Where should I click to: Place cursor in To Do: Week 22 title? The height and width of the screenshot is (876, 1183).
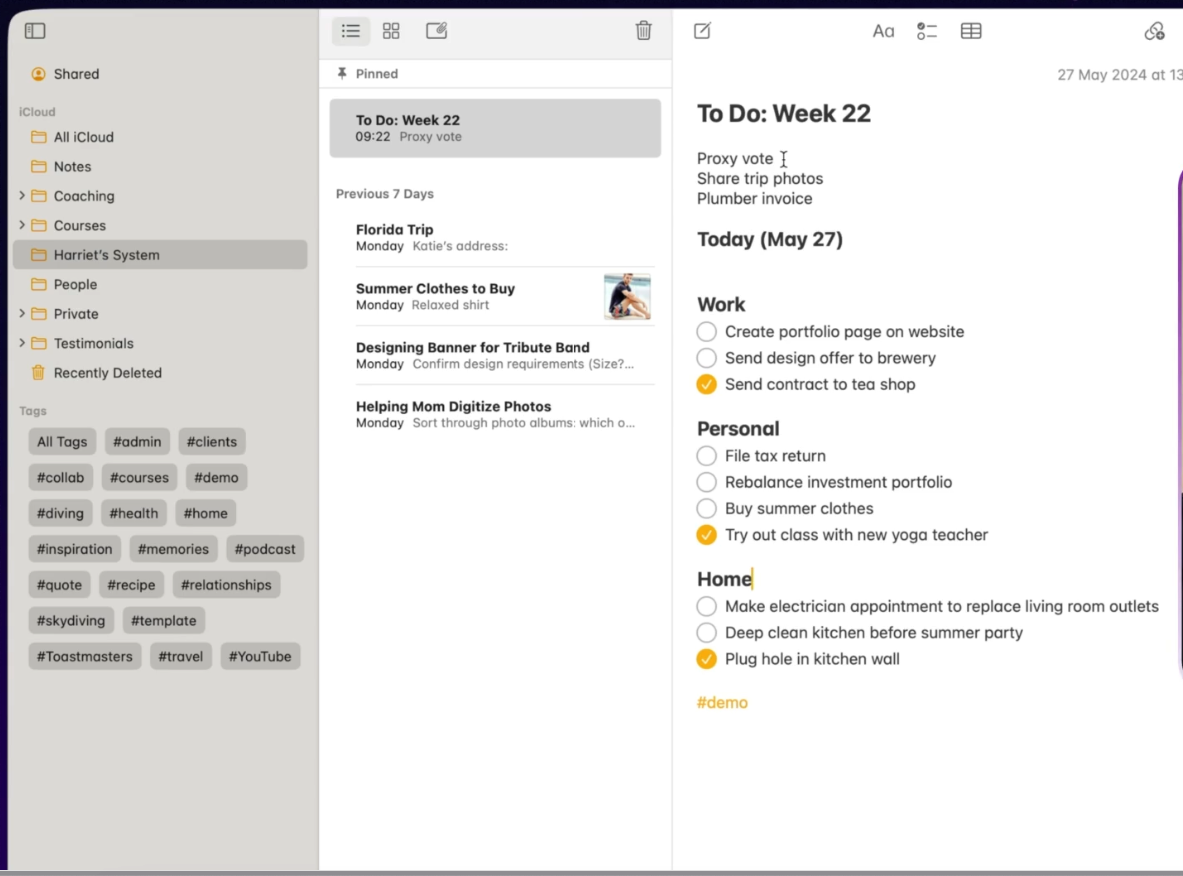pyautogui.click(x=784, y=113)
